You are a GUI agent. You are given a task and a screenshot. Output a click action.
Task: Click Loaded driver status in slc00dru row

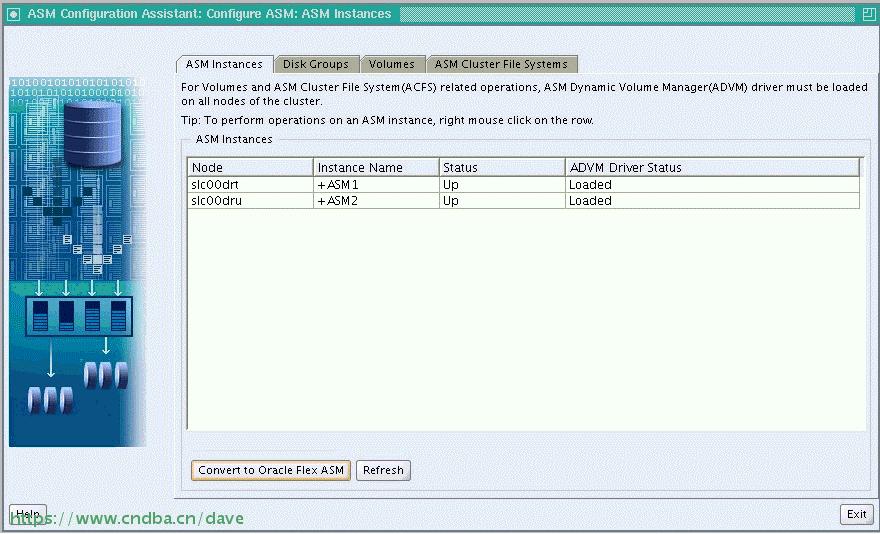[x=713, y=200]
